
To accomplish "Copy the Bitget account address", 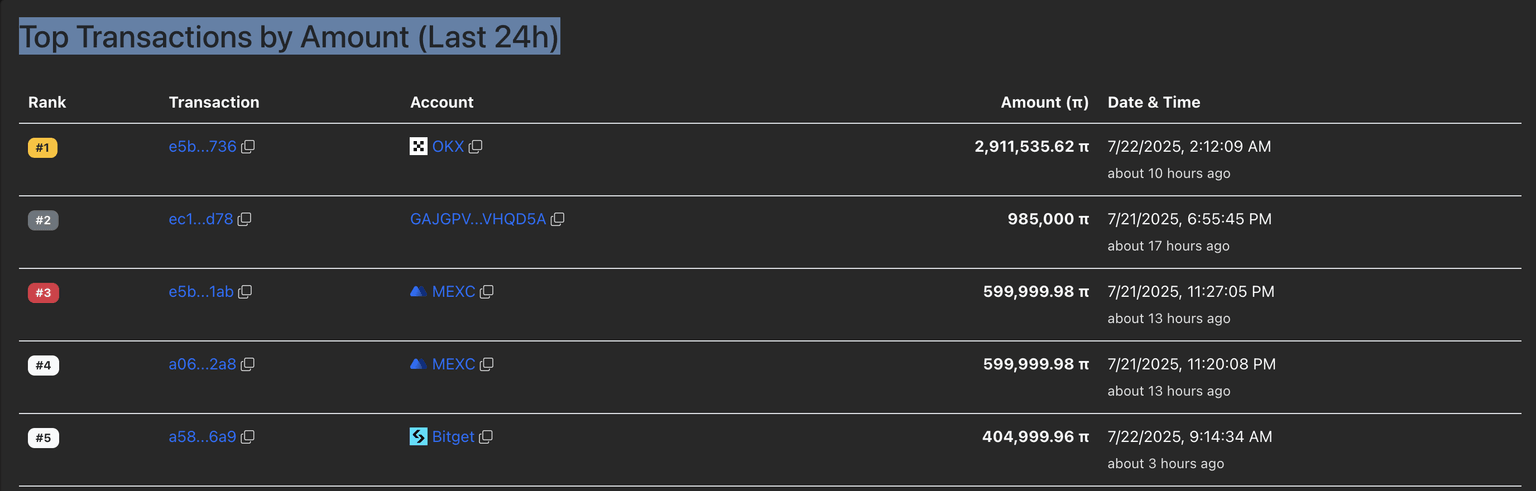I will click(x=486, y=437).
